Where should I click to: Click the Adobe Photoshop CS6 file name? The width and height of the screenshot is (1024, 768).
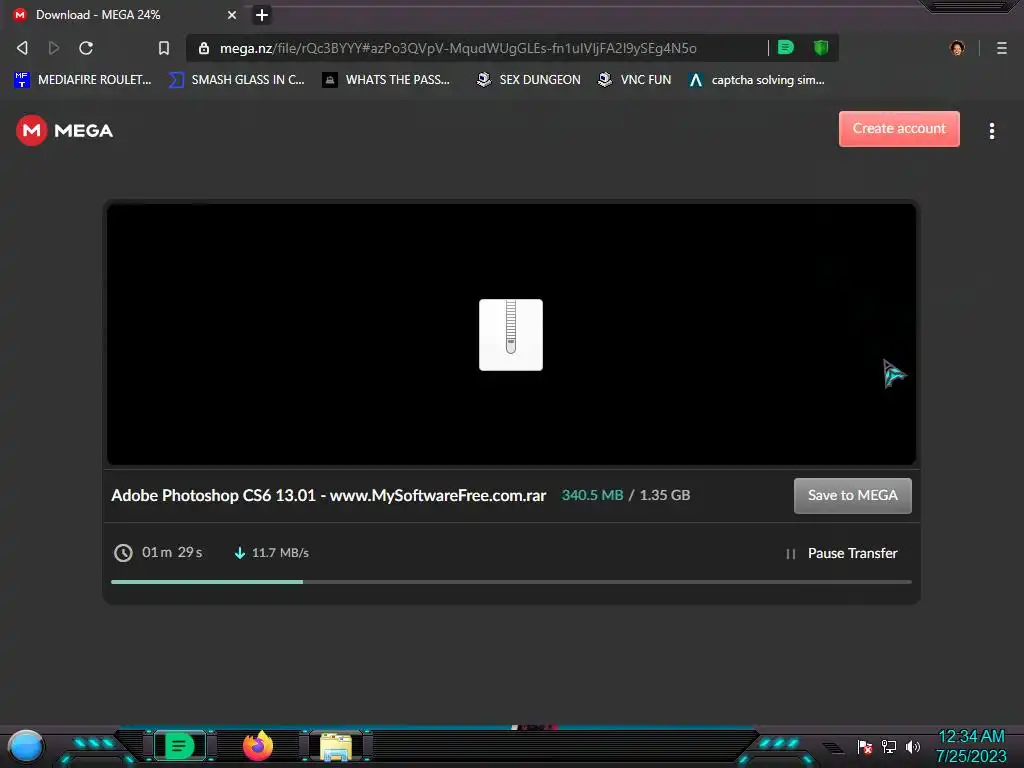click(x=328, y=496)
